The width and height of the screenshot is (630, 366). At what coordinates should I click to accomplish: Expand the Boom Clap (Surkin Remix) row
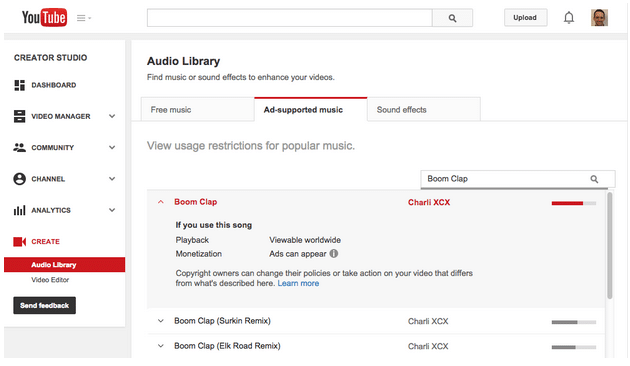(x=161, y=321)
